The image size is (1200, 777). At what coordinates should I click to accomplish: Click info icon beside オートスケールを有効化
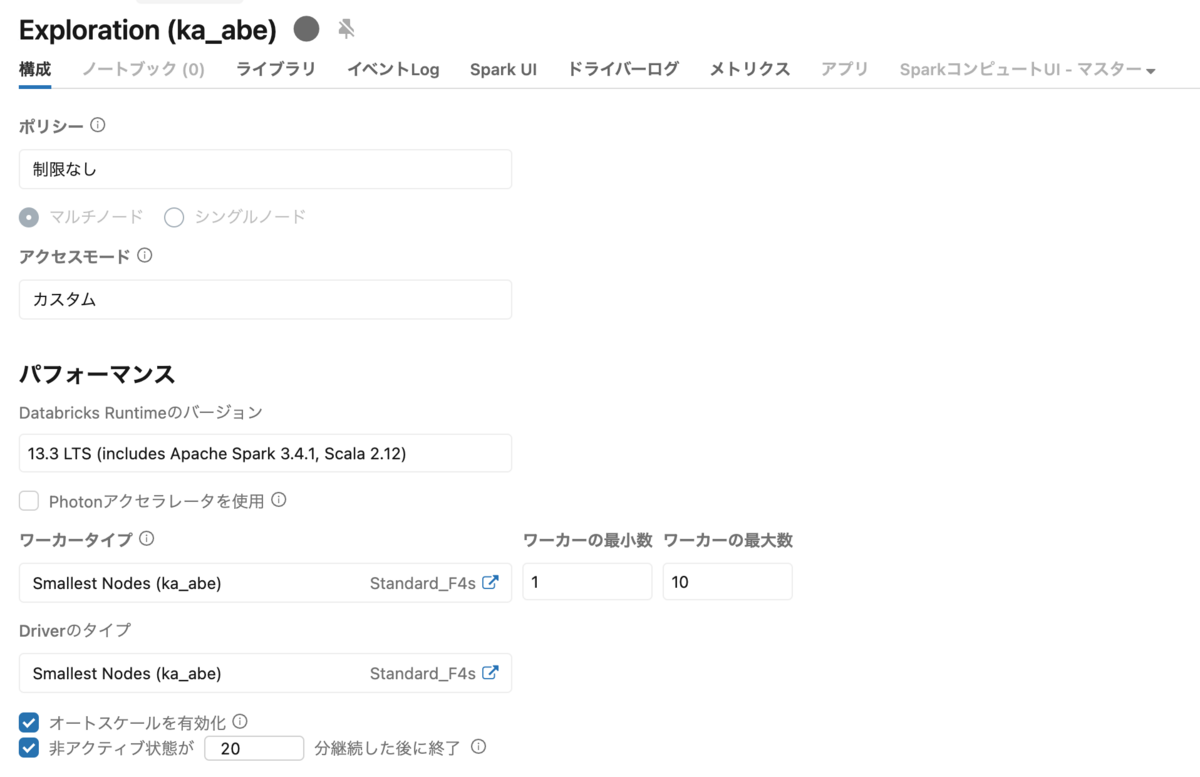[x=240, y=721]
